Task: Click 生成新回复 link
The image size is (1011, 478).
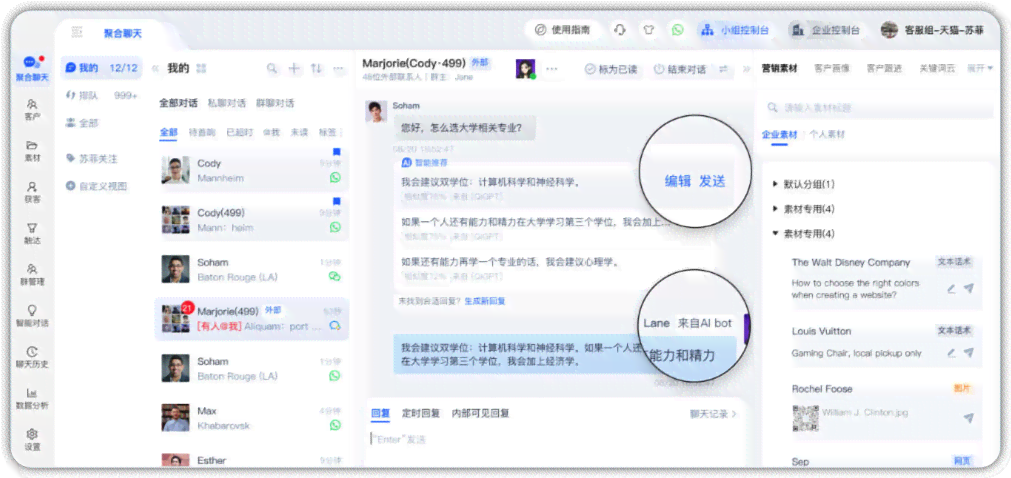Action: coord(485,301)
